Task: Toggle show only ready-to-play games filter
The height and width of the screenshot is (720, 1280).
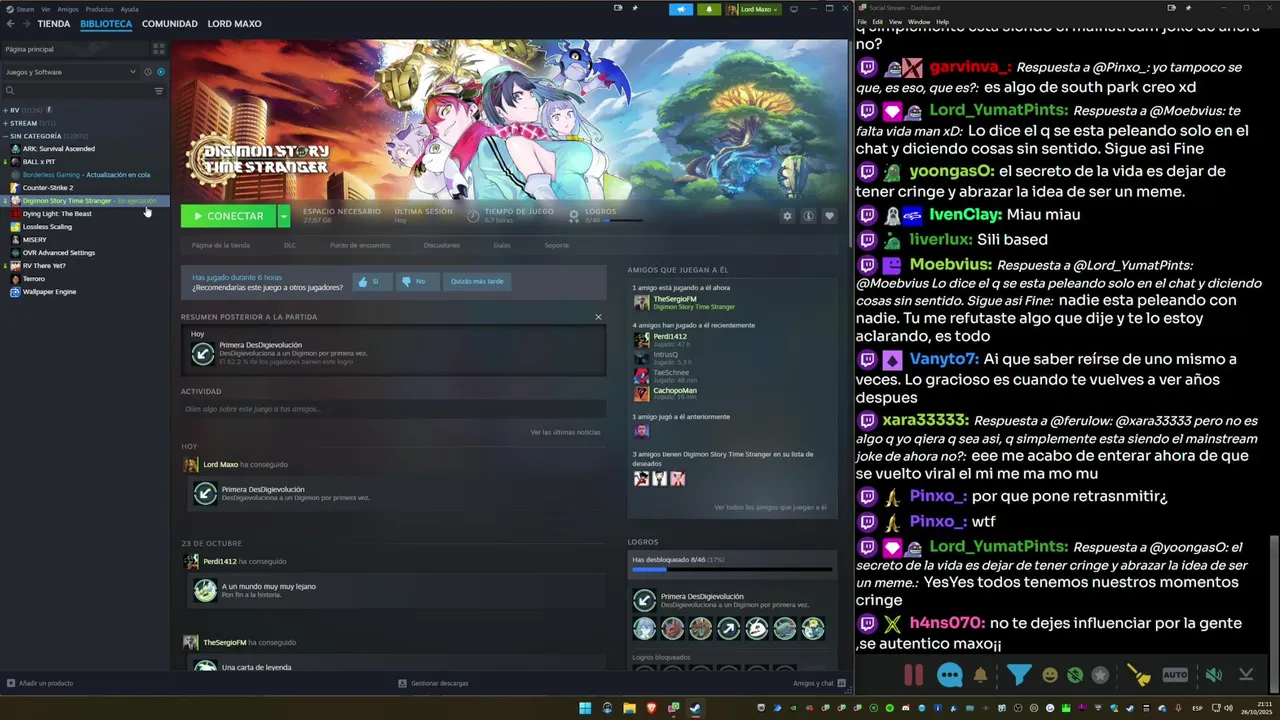Action: coord(161,72)
